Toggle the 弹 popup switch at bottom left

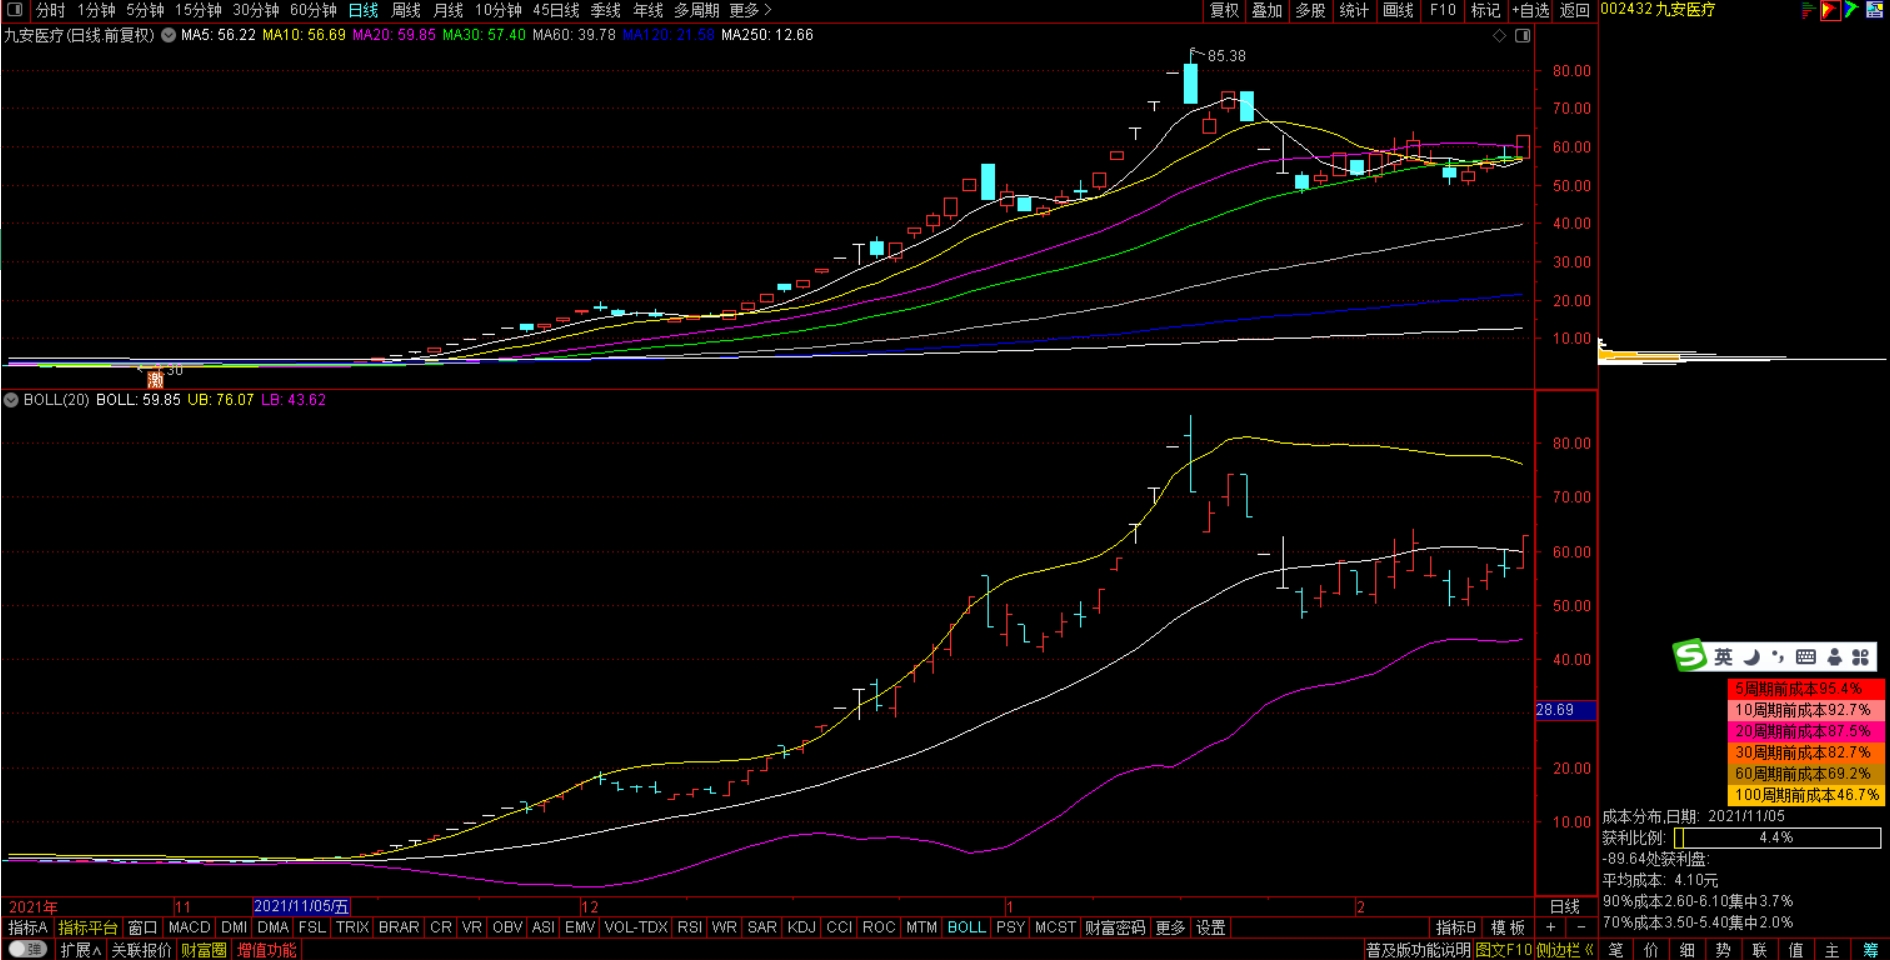pos(27,949)
